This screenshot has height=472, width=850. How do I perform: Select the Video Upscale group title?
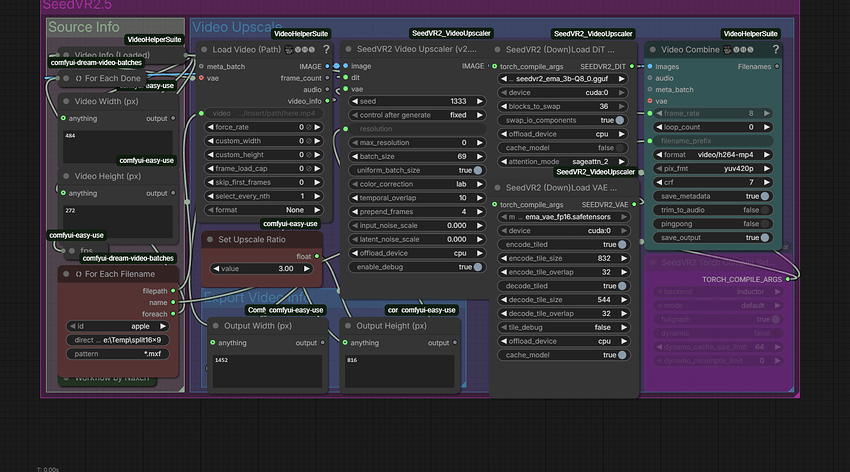coord(238,27)
